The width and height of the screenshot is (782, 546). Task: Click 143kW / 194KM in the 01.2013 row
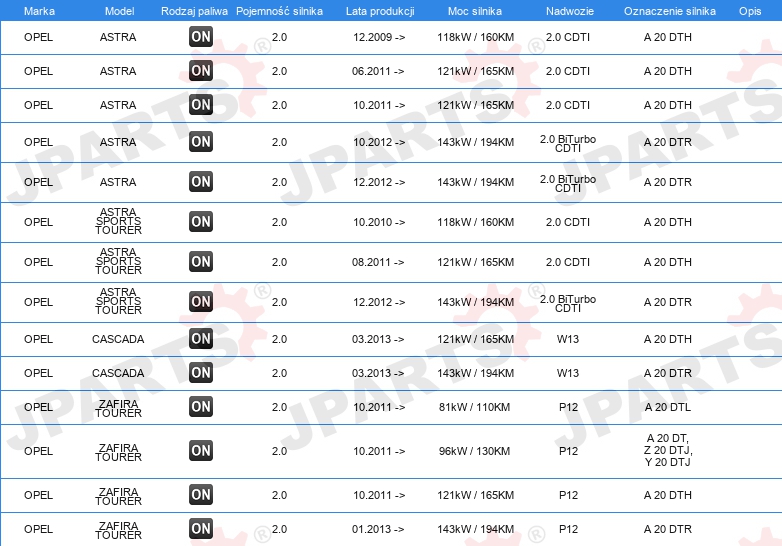coord(475,529)
